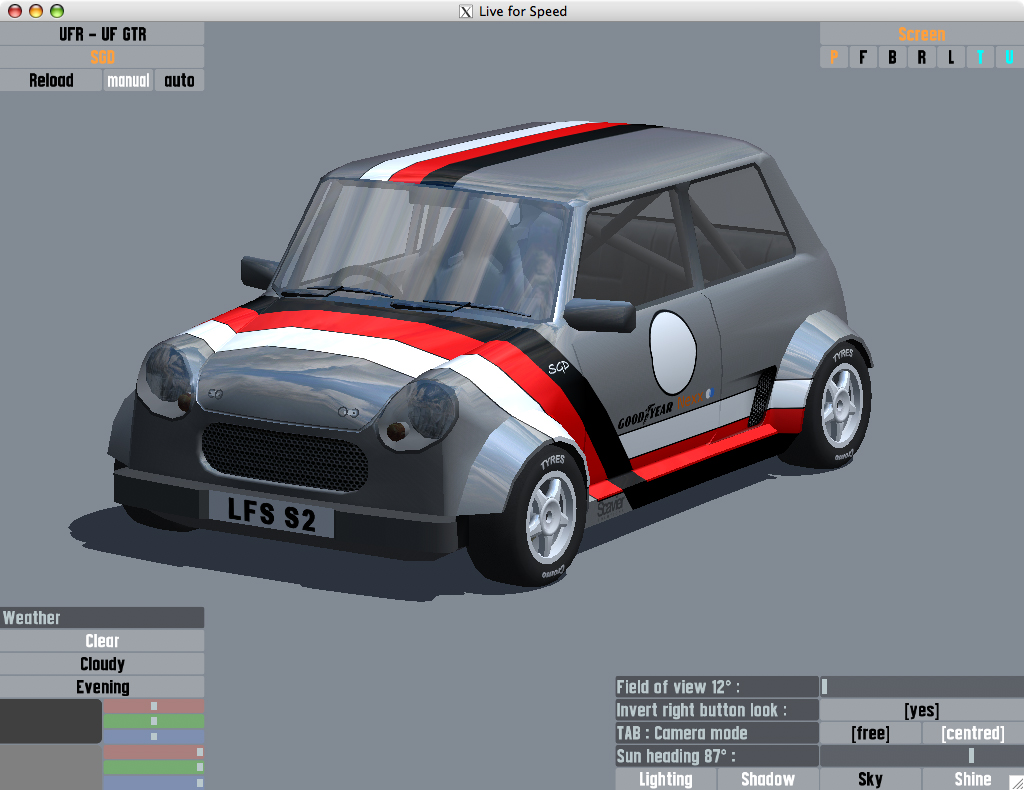Click the white number roundel on car door
Screen dimensions: 1024x790
tap(673, 353)
